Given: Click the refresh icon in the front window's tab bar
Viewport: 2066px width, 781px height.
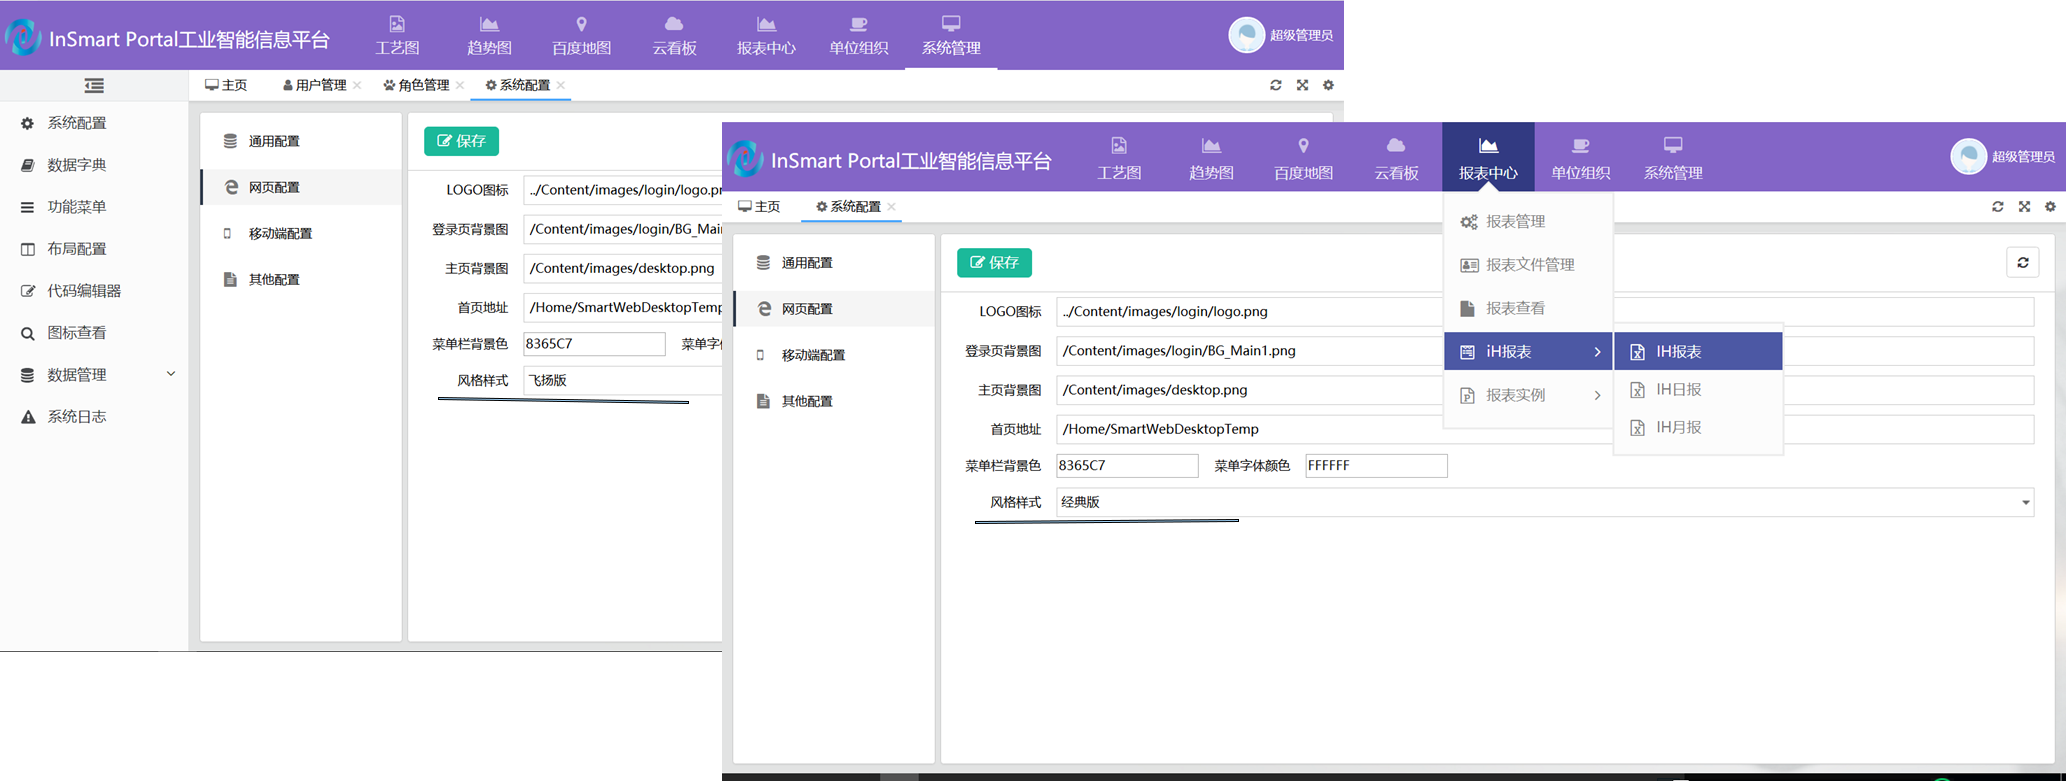Looking at the screenshot, I should [x=1998, y=207].
